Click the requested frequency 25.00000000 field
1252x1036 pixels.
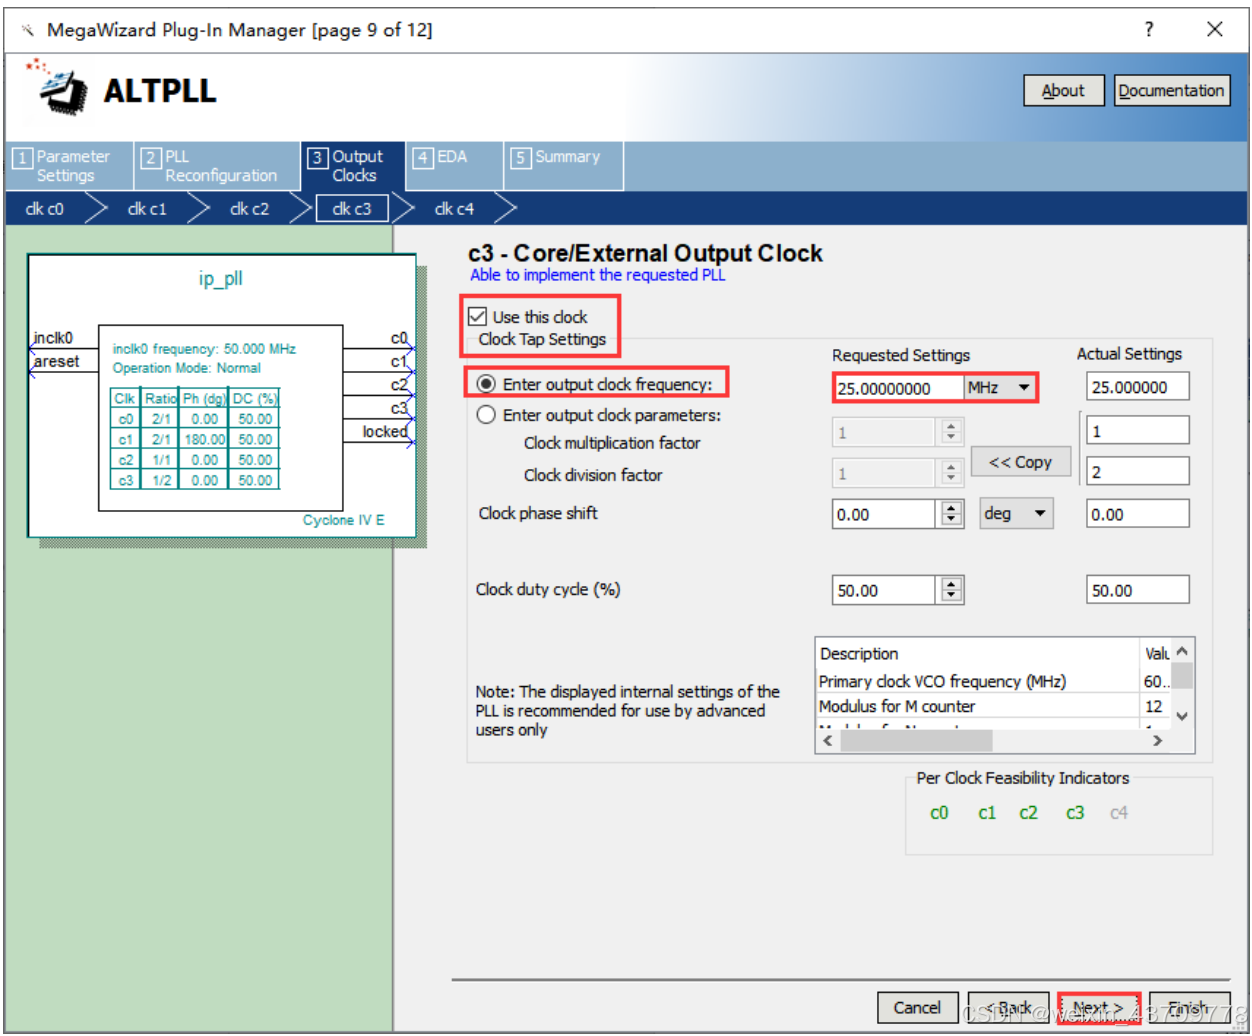(898, 388)
